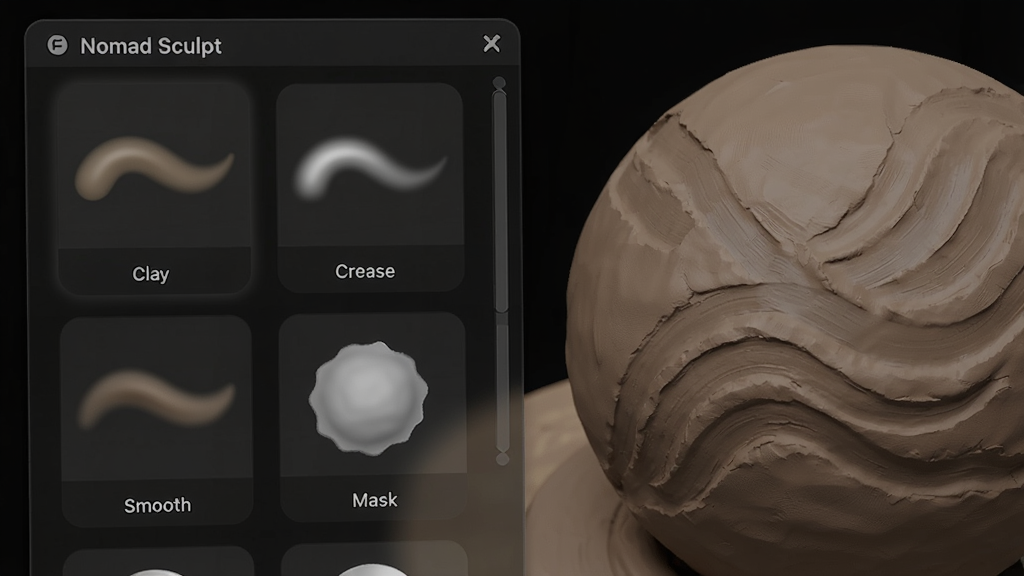This screenshot has width=1024, height=576.
Task: Open the partially visible bottom-right brush tile
Action: pos(374,560)
